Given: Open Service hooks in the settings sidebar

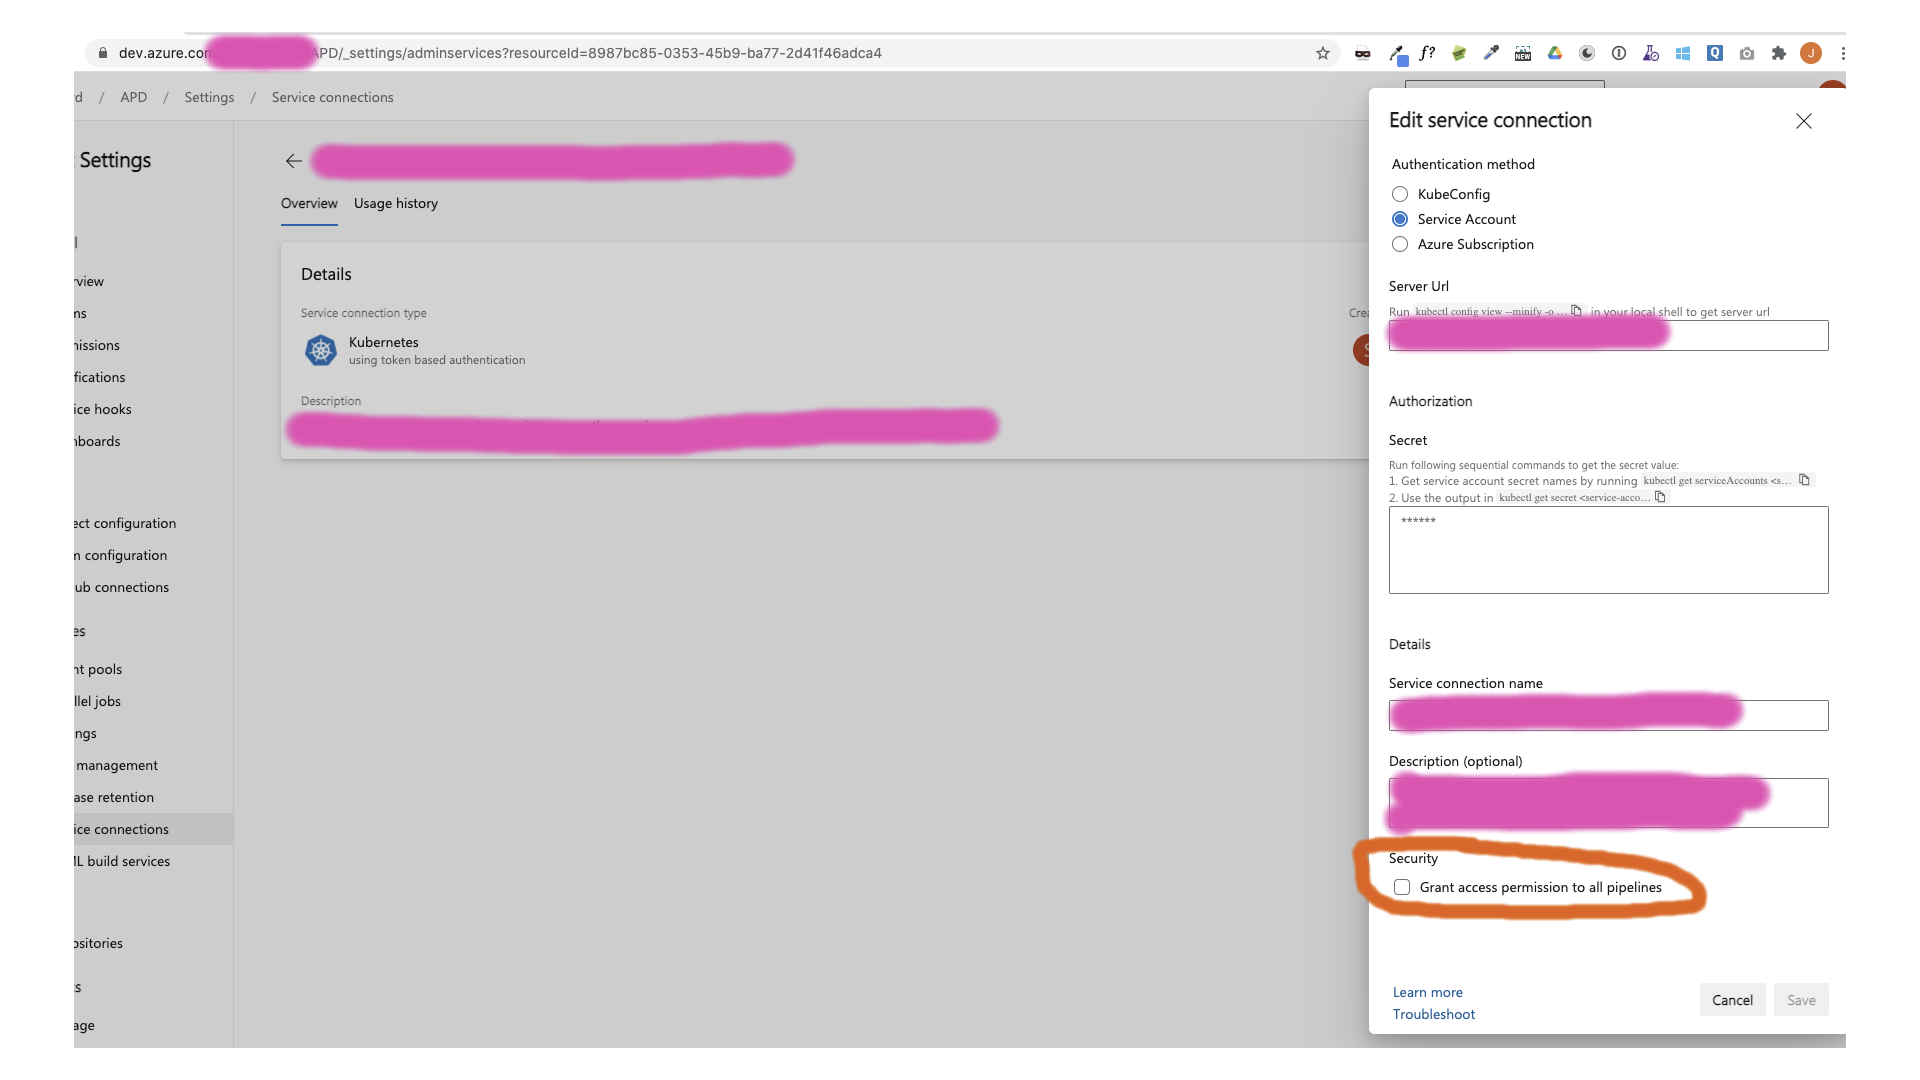Looking at the screenshot, I should click(x=103, y=409).
